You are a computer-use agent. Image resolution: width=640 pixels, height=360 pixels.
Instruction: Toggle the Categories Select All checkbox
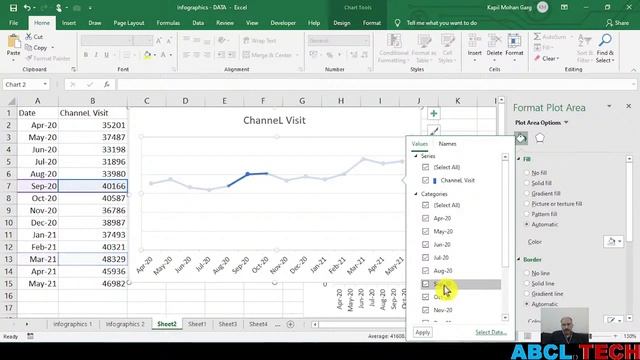tap(425, 205)
